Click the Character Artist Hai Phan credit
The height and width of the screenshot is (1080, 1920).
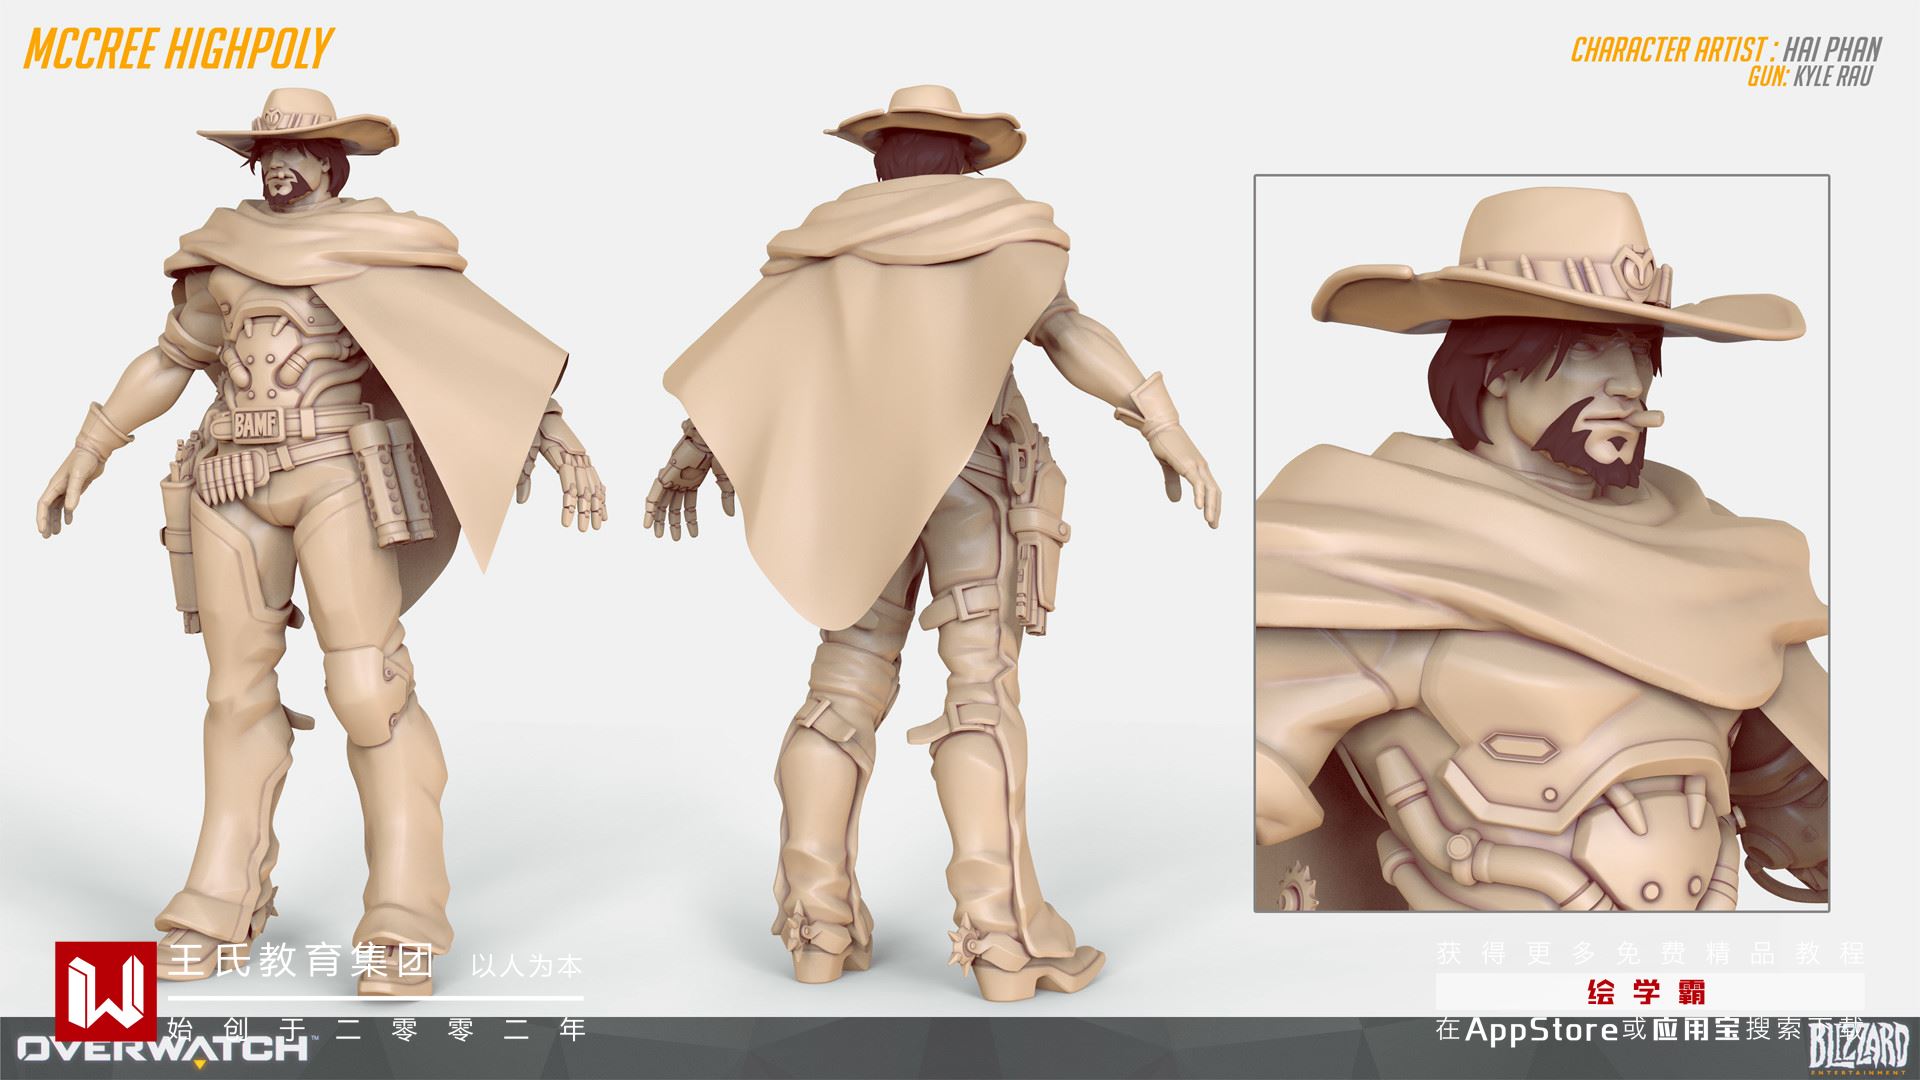pos(1725,49)
